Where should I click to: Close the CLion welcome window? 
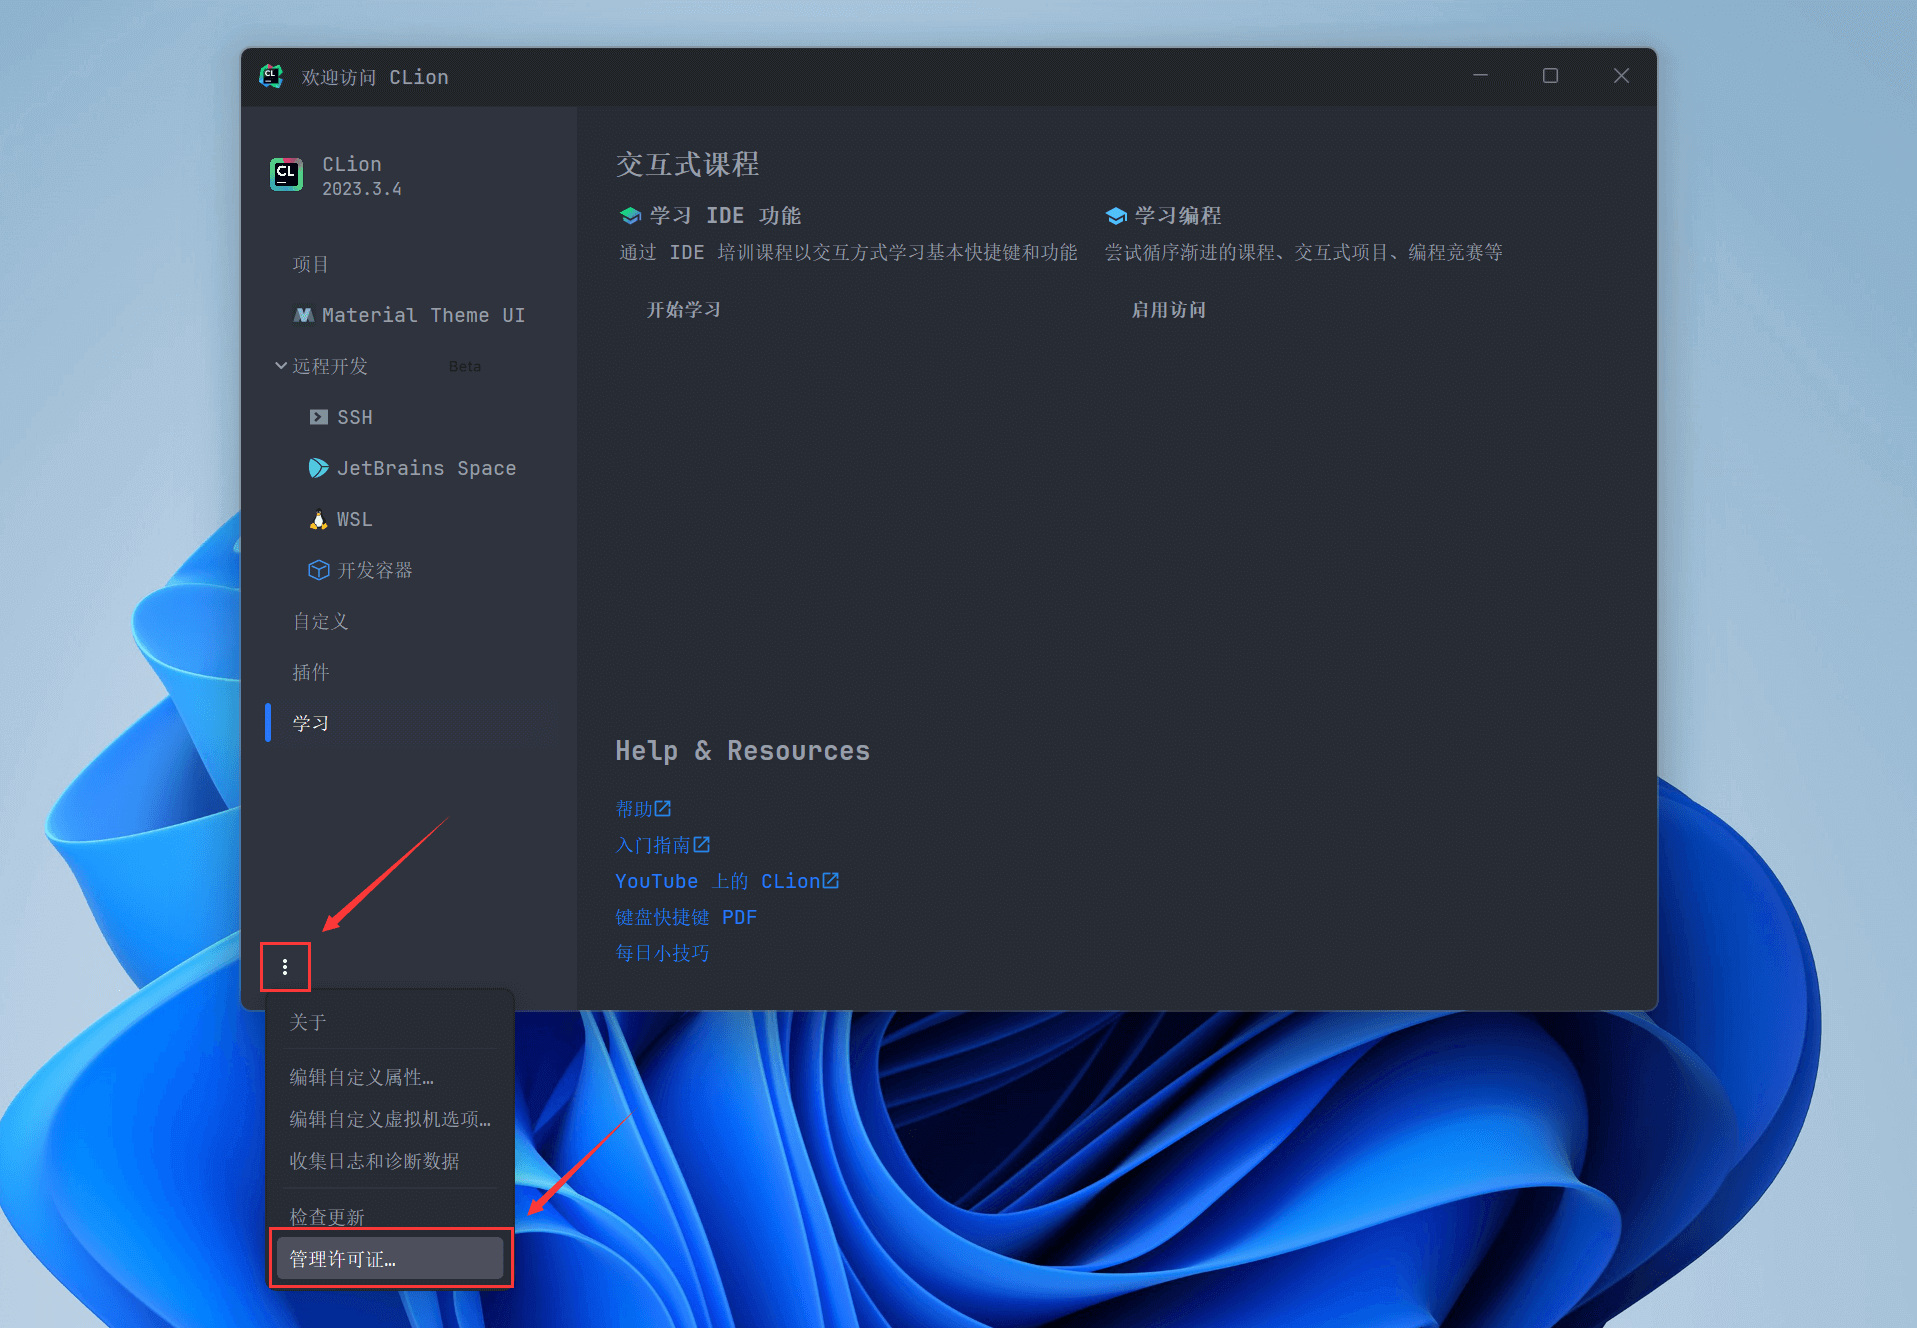[1622, 76]
